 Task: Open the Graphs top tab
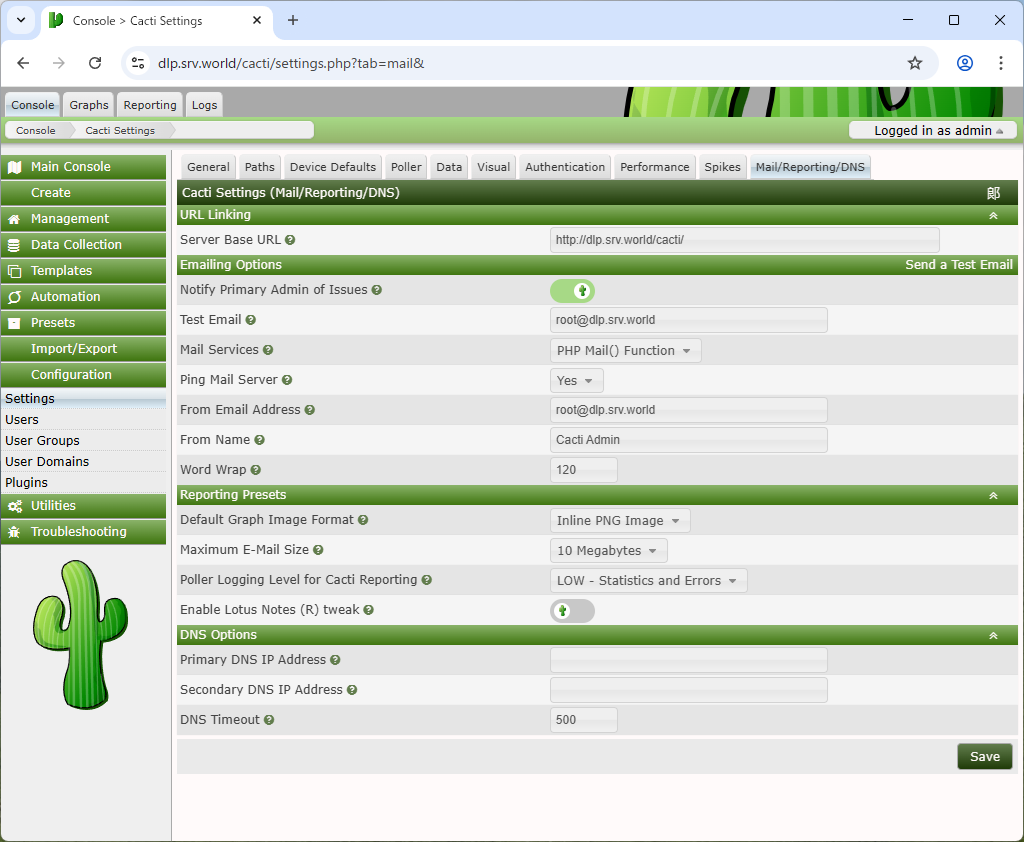[x=89, y=105]
